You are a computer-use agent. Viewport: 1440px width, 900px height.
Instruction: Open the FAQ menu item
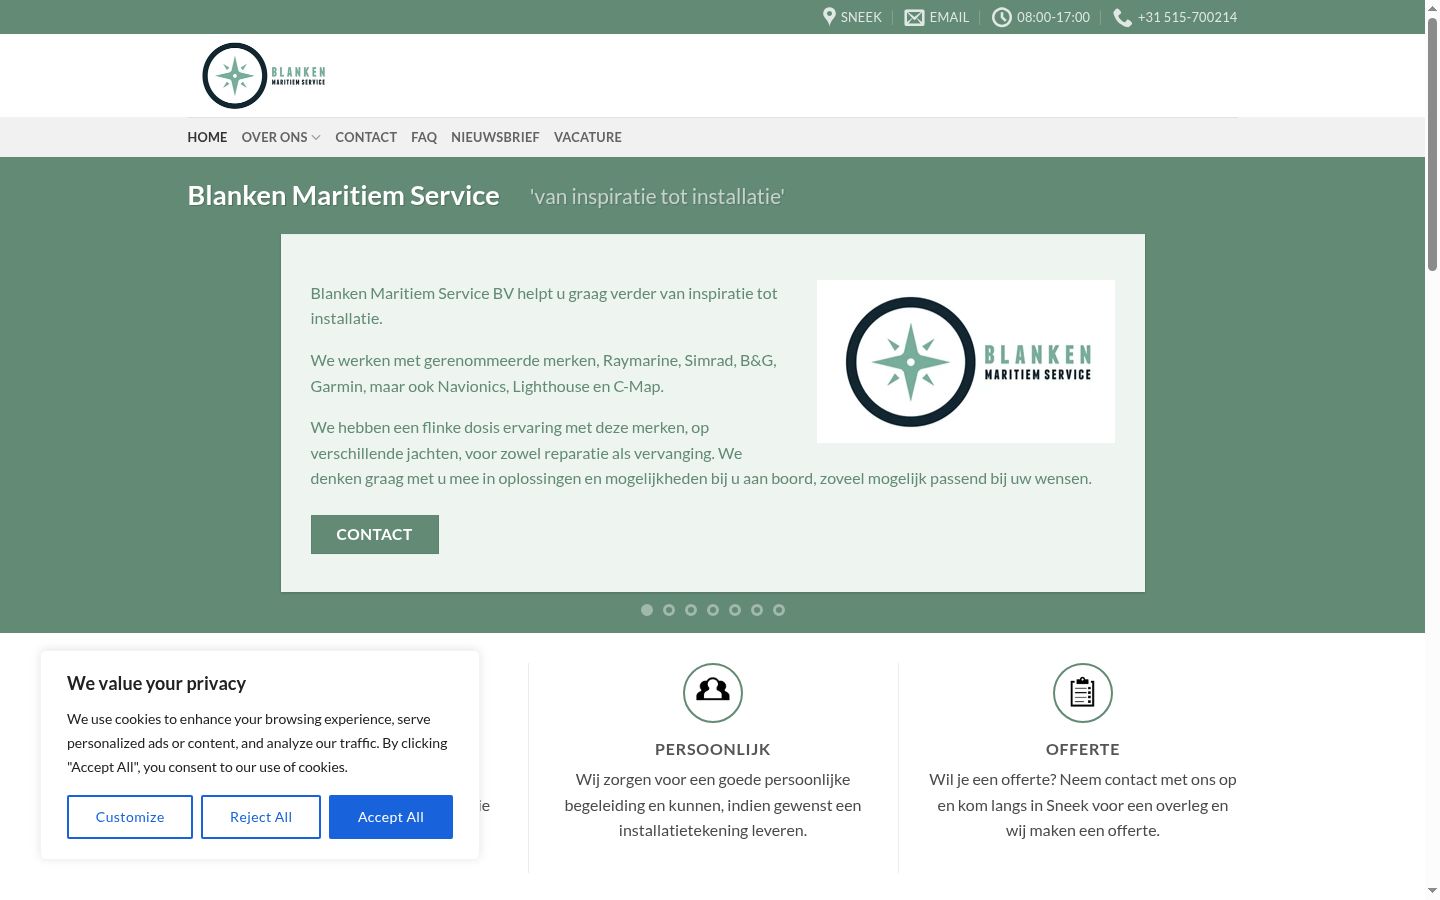(x=424, y=137)
